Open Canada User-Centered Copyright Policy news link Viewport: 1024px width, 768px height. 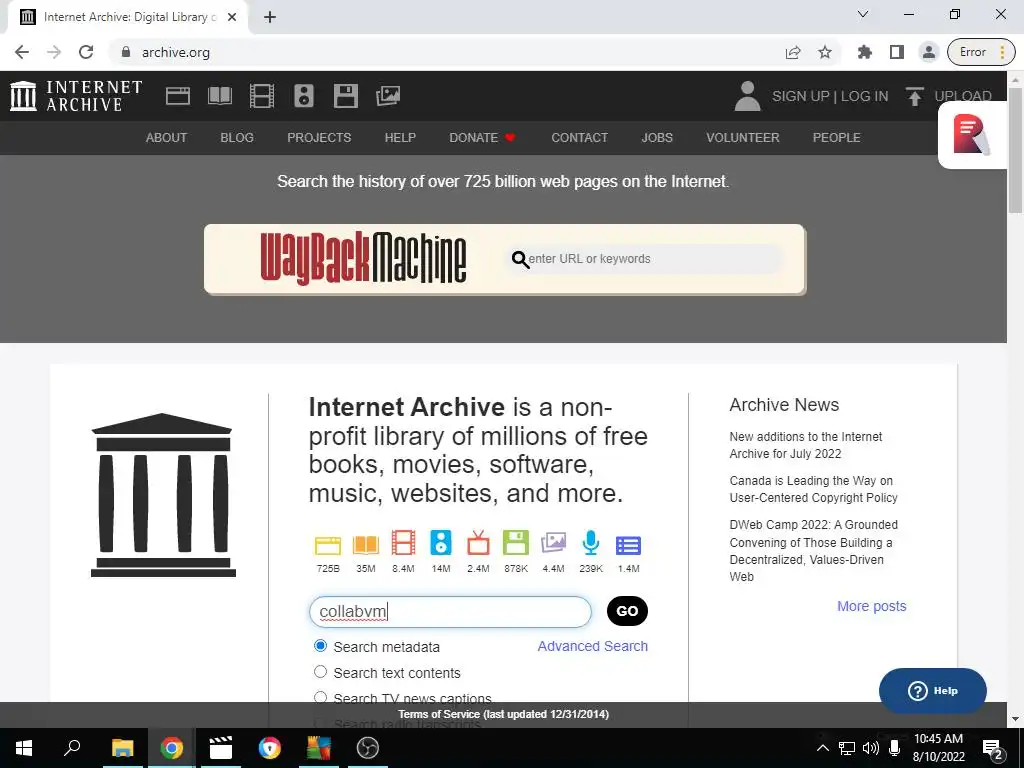click(813, 488)
